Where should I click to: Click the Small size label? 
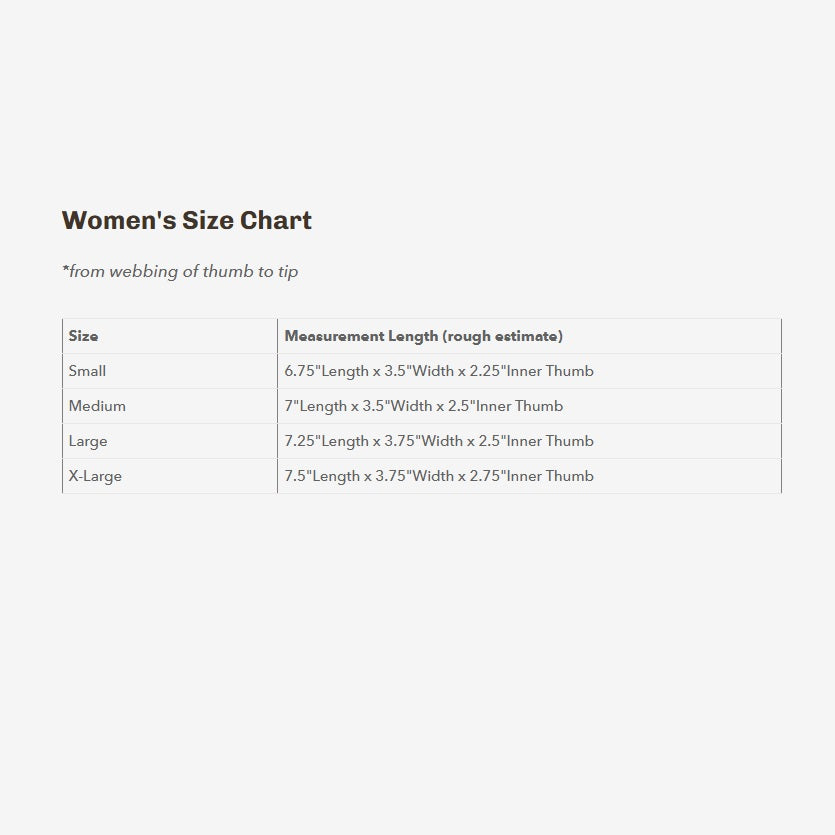87,371
